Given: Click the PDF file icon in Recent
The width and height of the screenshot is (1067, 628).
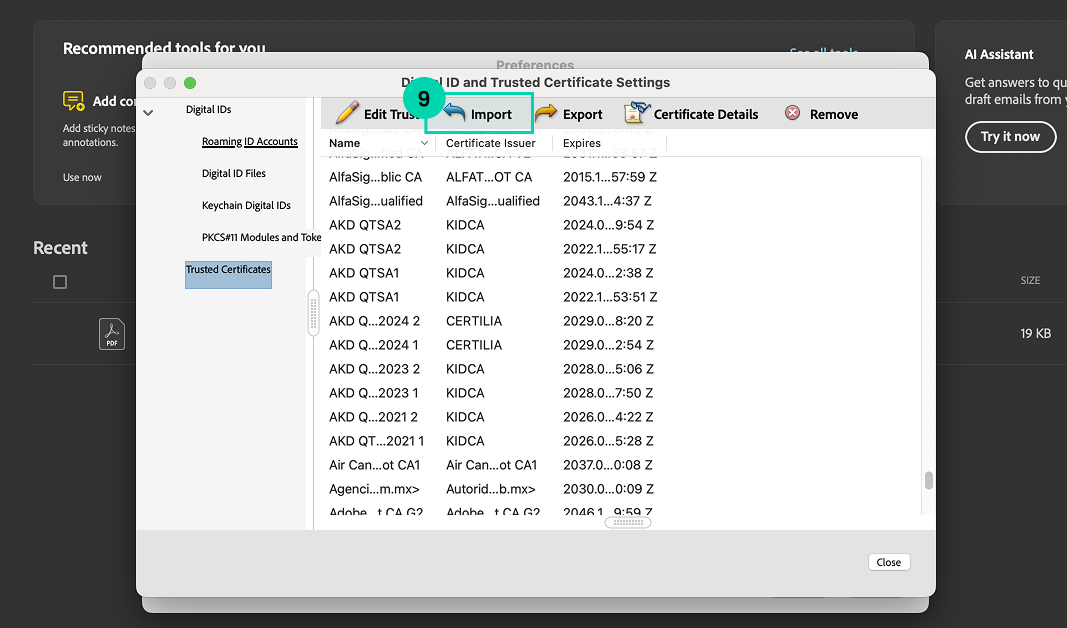Looking at the screenshot, I should (112, 333).
